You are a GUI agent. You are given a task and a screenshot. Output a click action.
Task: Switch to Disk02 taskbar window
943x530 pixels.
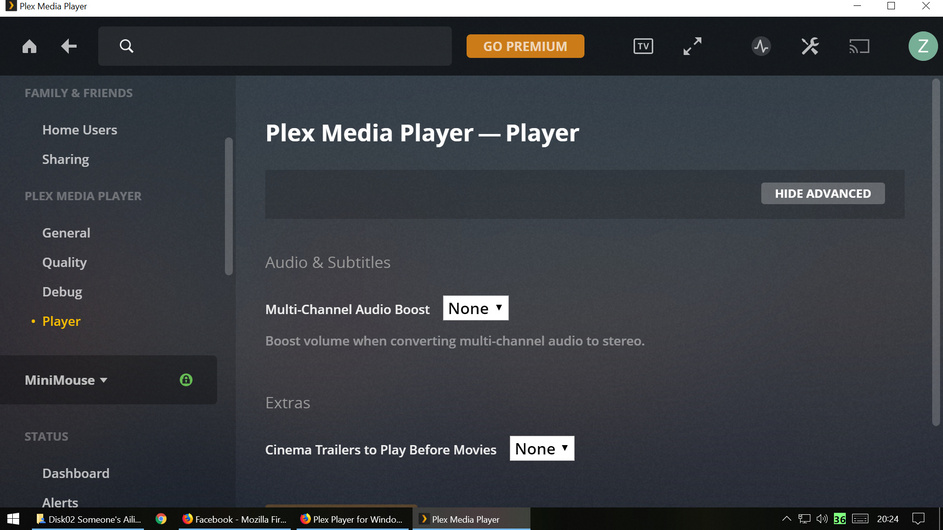(x=88, y=519)
